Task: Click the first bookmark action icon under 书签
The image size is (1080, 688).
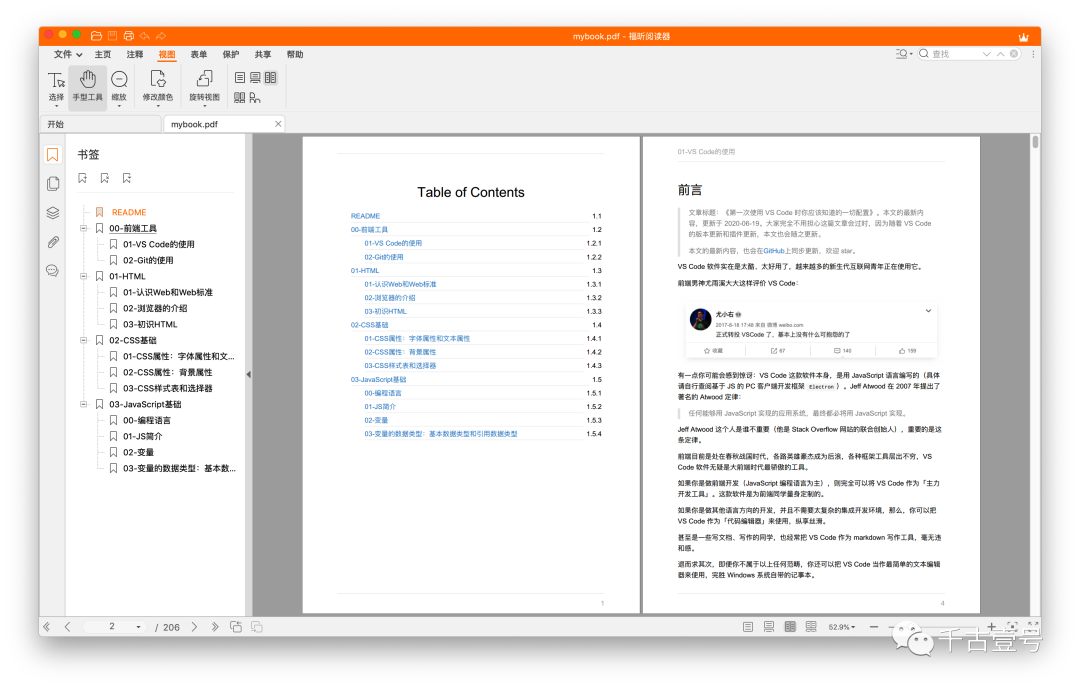Action: pos(83,178)
